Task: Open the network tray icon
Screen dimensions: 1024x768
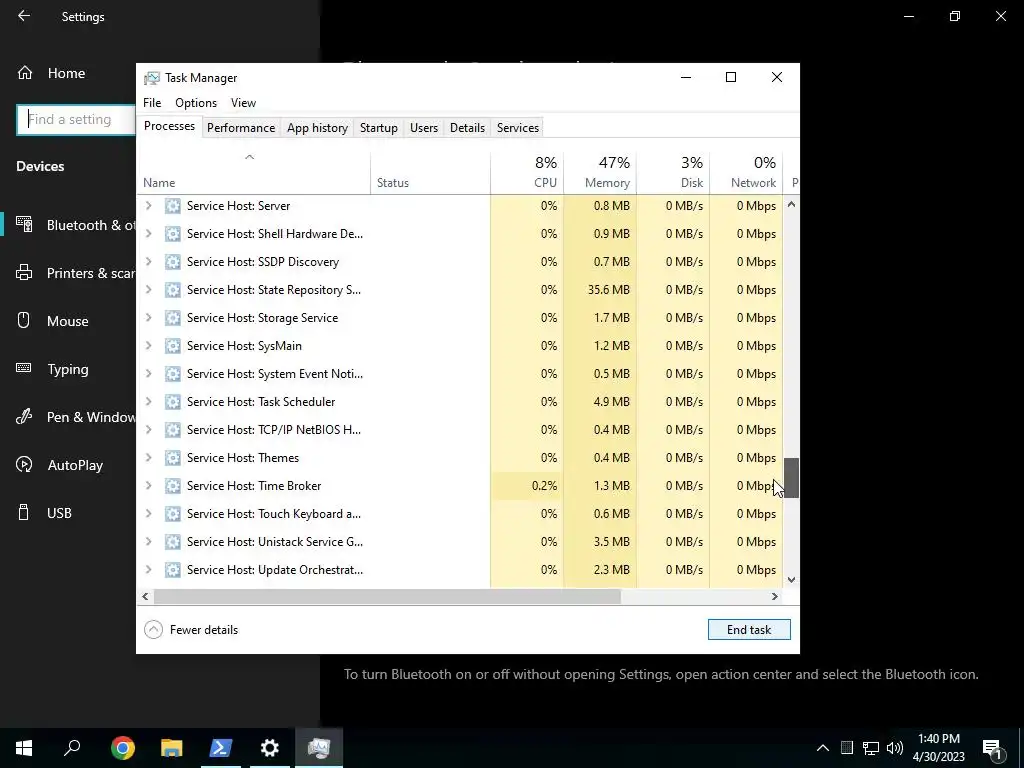Action: (x=871, y=748)
